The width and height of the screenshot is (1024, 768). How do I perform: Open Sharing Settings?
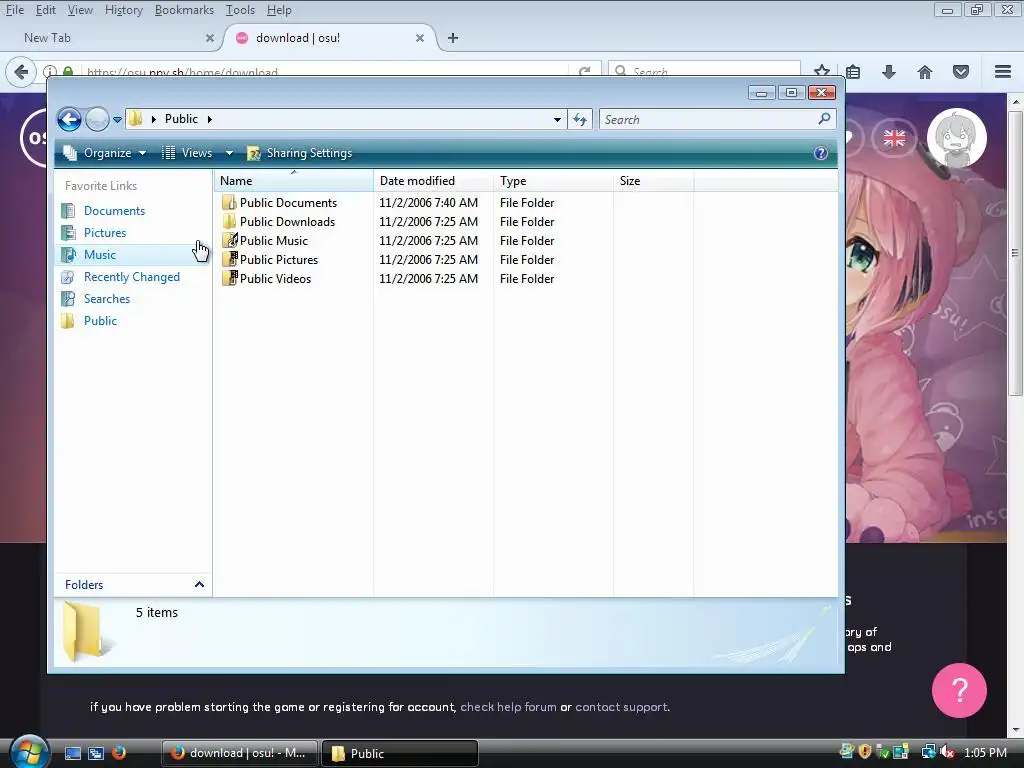coord(300,153)
